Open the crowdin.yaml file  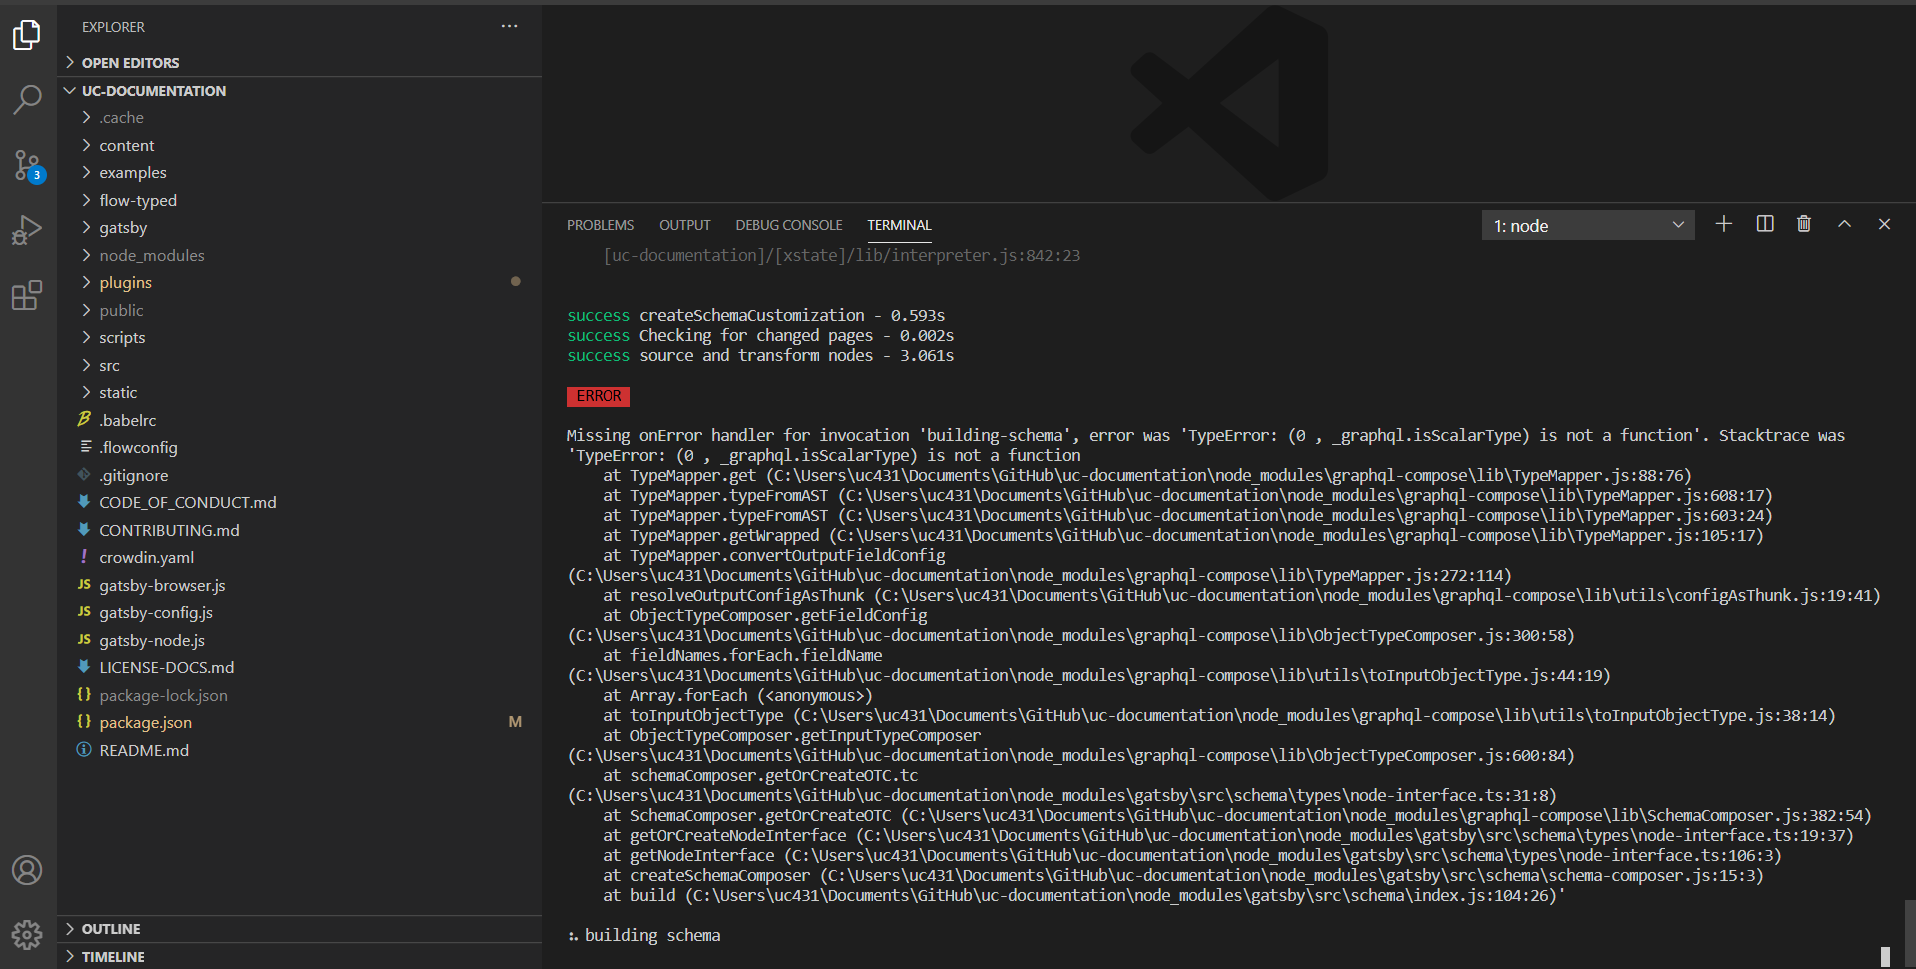tap(300, 558)
